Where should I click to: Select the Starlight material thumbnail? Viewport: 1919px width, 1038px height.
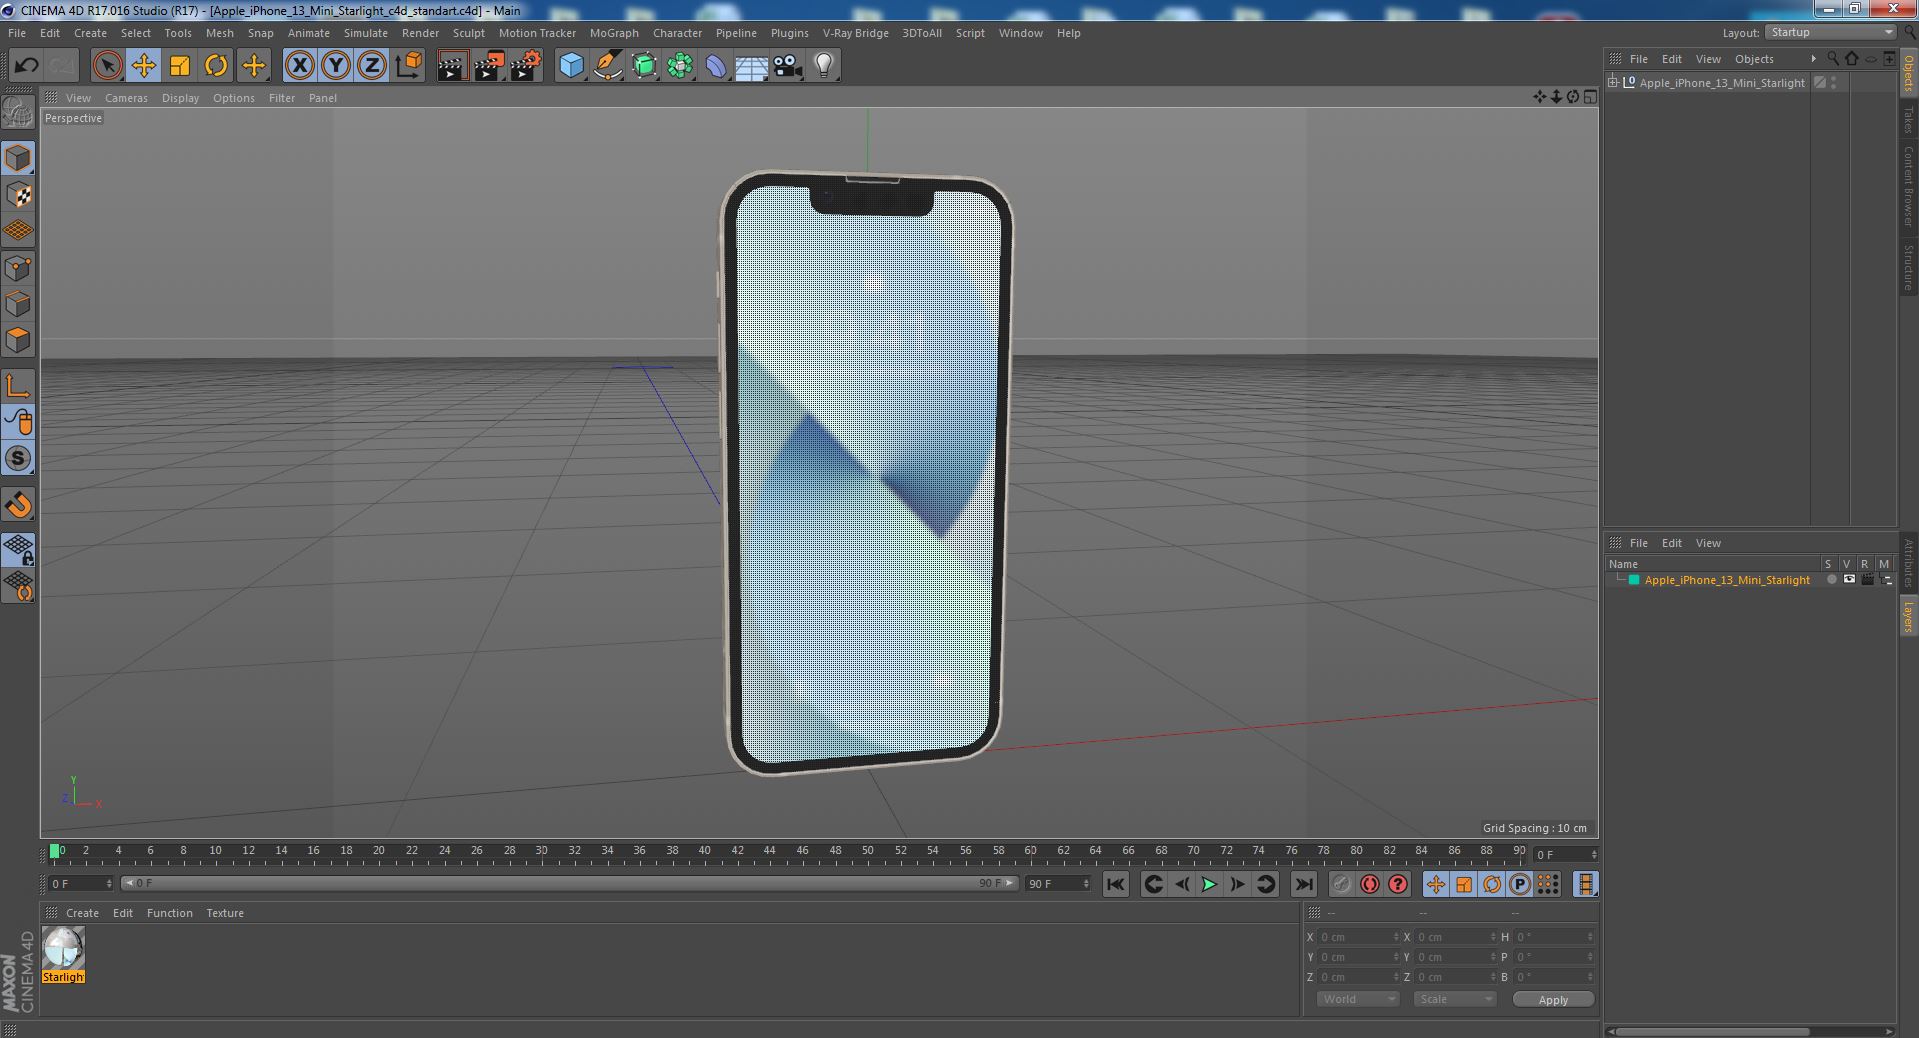pyautogui.click(x=63, y=948)
